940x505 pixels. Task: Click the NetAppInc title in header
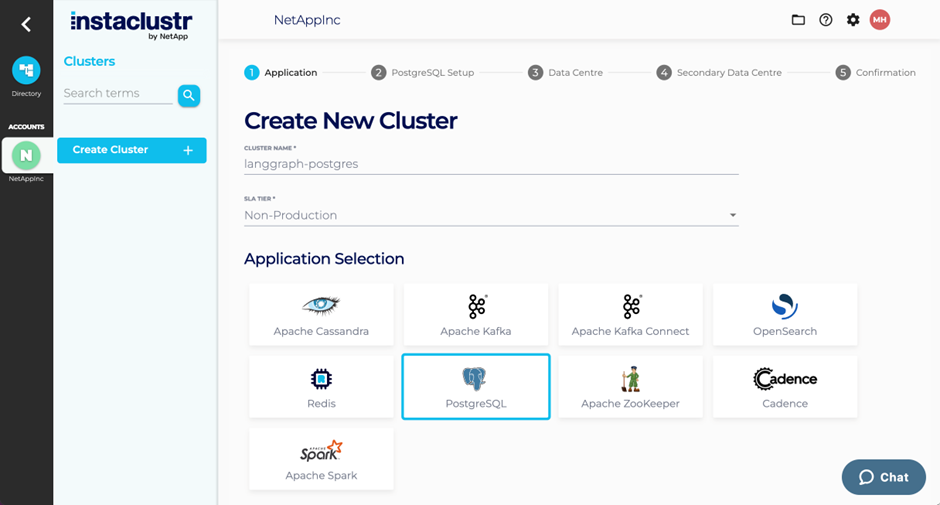tap(307, 20)
